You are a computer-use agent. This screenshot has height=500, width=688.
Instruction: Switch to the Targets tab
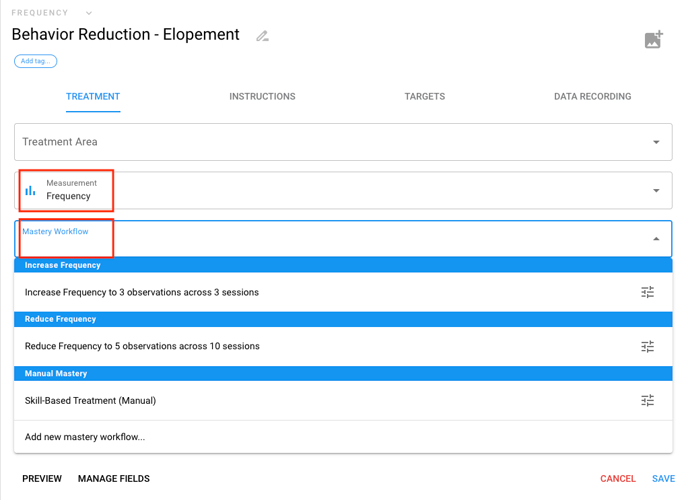[x=424, y=97]
